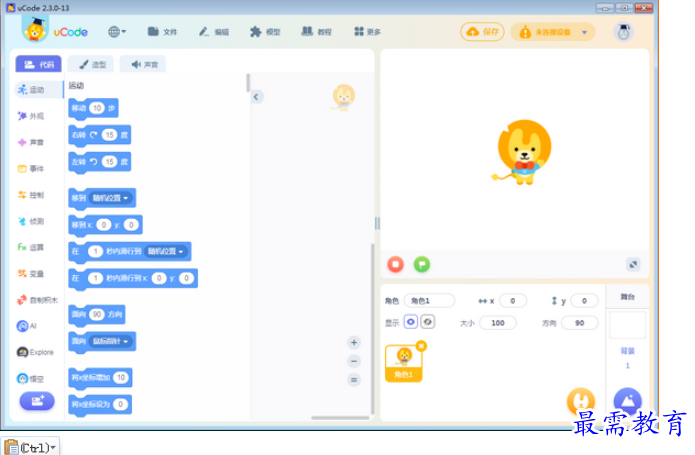The image size is (695, 455).
Task: Click the user avatar icon
Action: [623, 32]
